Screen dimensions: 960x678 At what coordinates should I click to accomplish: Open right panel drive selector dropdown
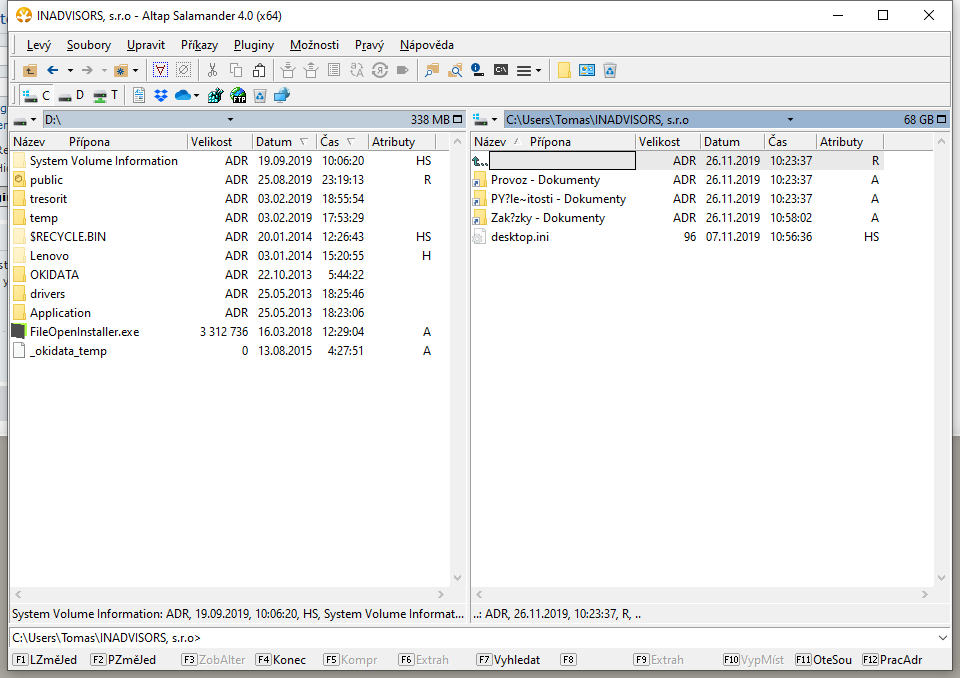[x=486, y=119]
